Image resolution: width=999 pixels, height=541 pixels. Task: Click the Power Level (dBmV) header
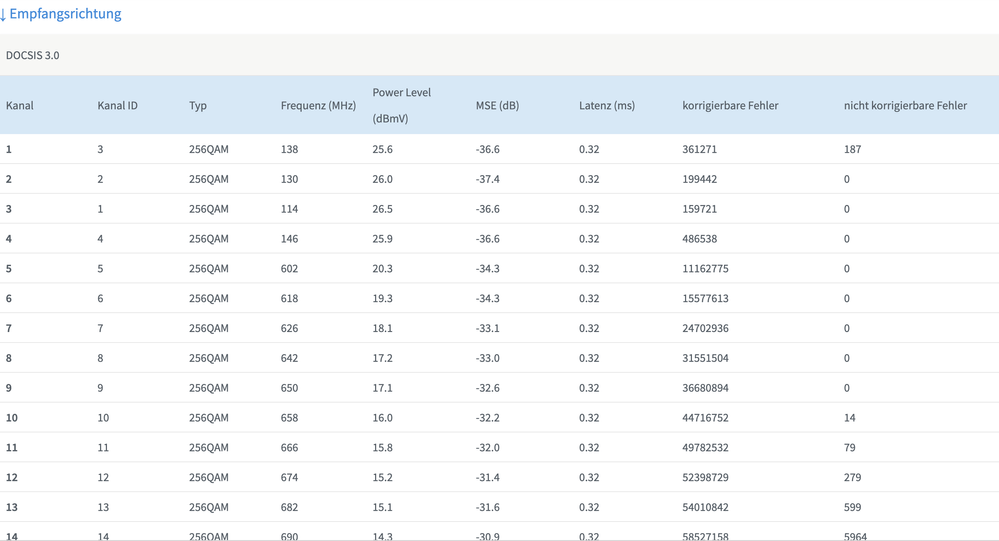(x=401, y=105)
